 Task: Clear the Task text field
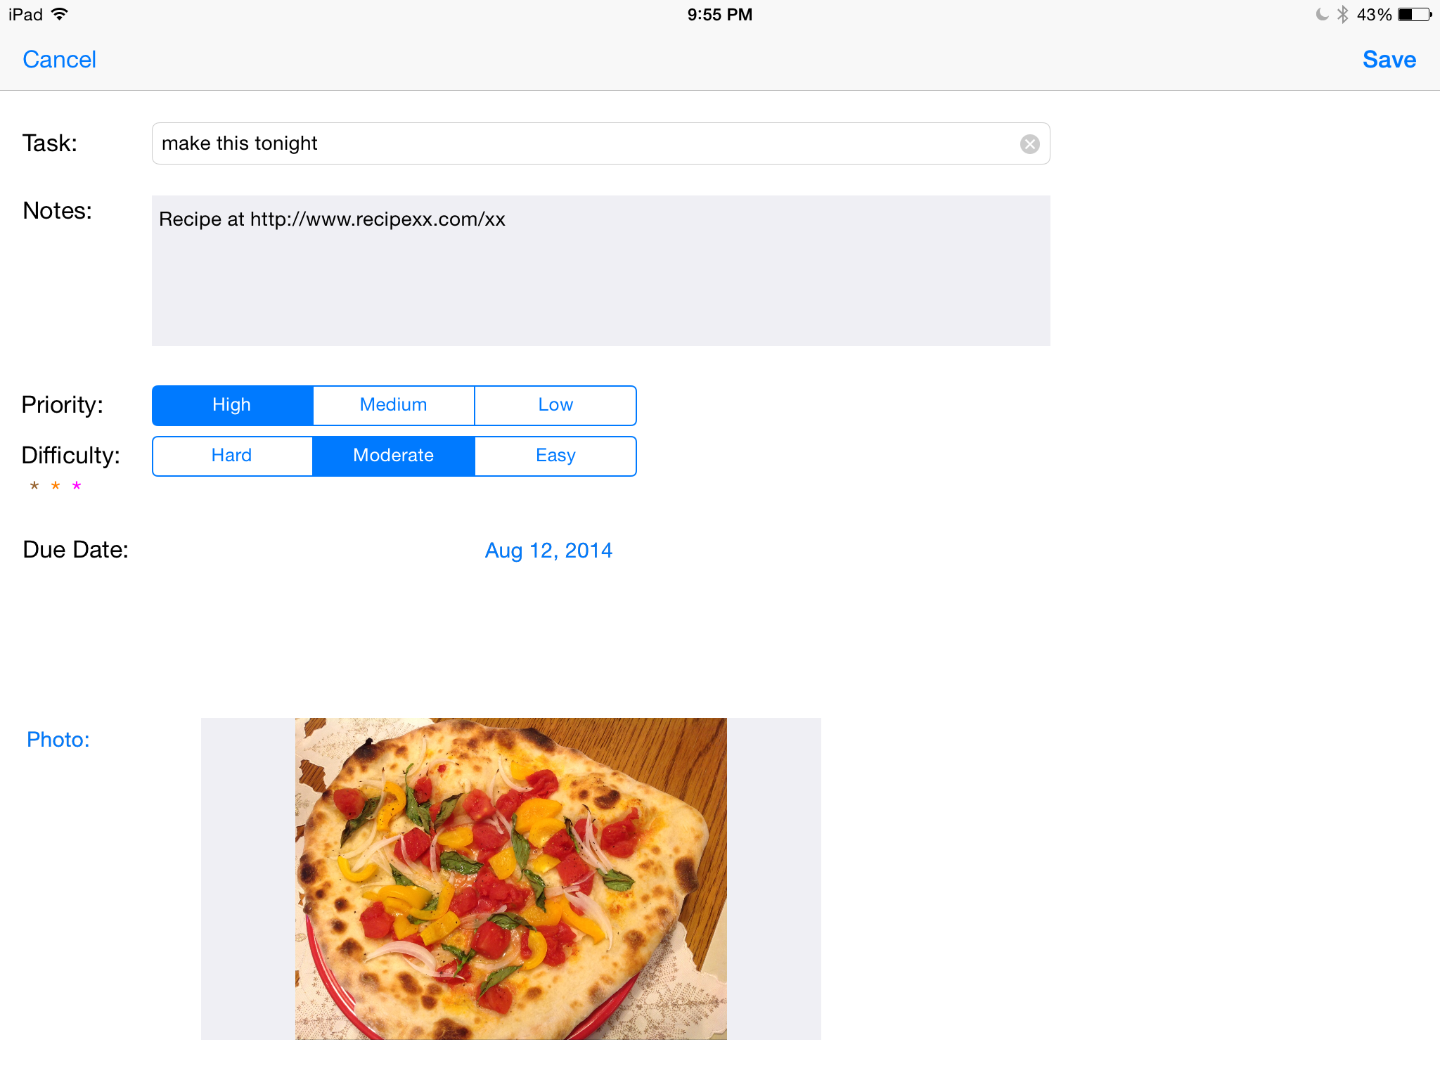click(x=1029, y=144)
